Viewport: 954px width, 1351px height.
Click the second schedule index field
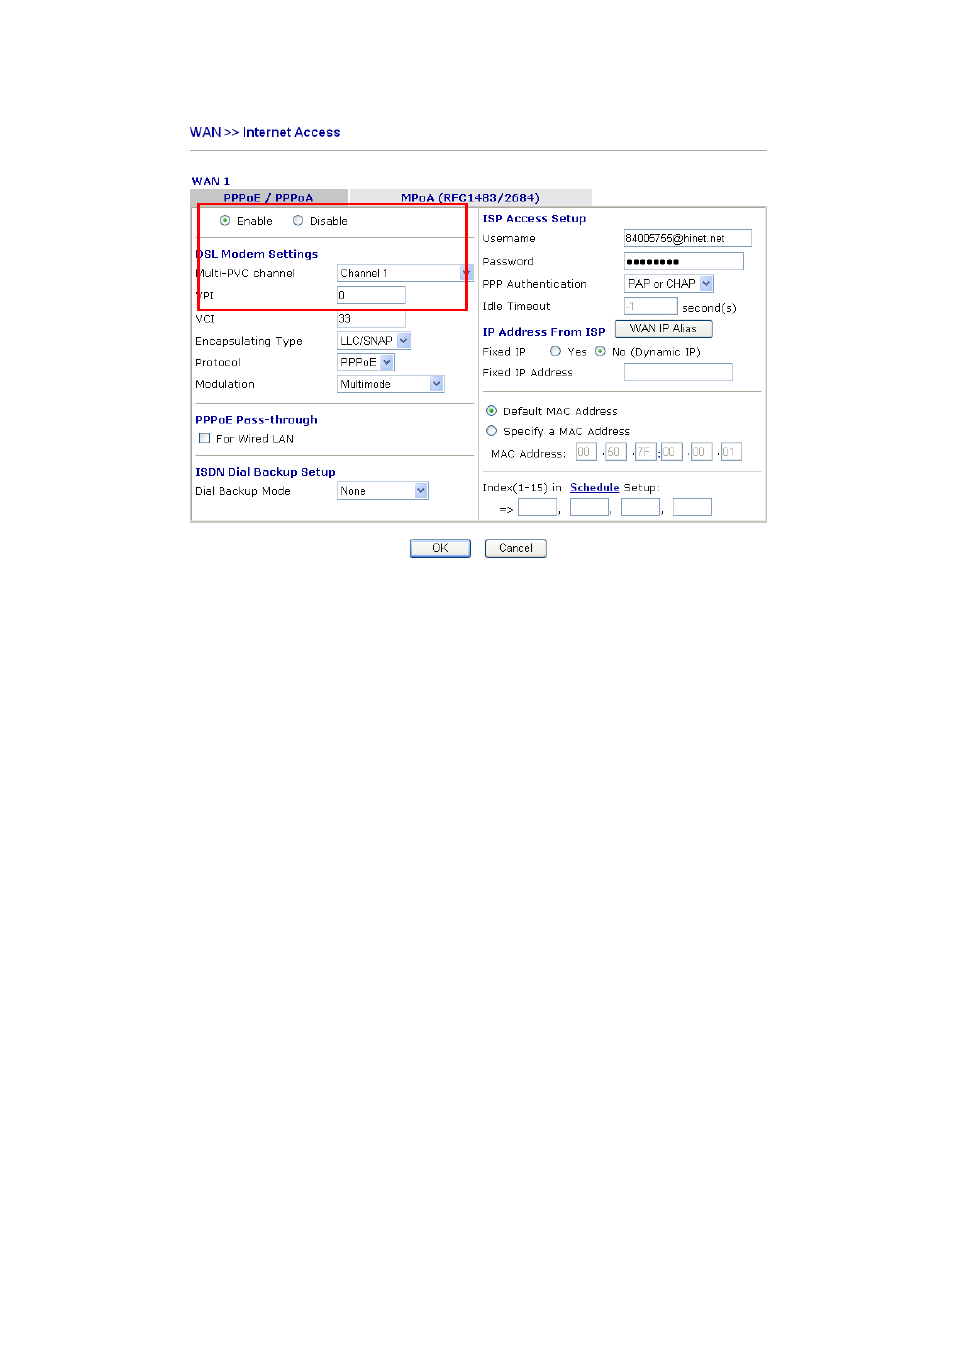click(589, 507)
